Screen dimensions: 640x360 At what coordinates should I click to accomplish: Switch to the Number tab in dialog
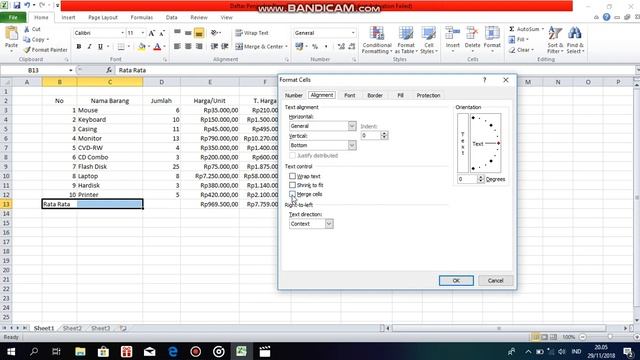point(293,95)
